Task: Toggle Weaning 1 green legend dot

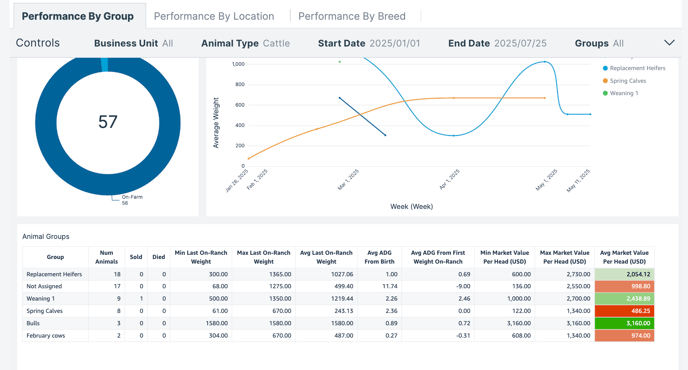Action: pyautogui.click(x=605, y=93)
